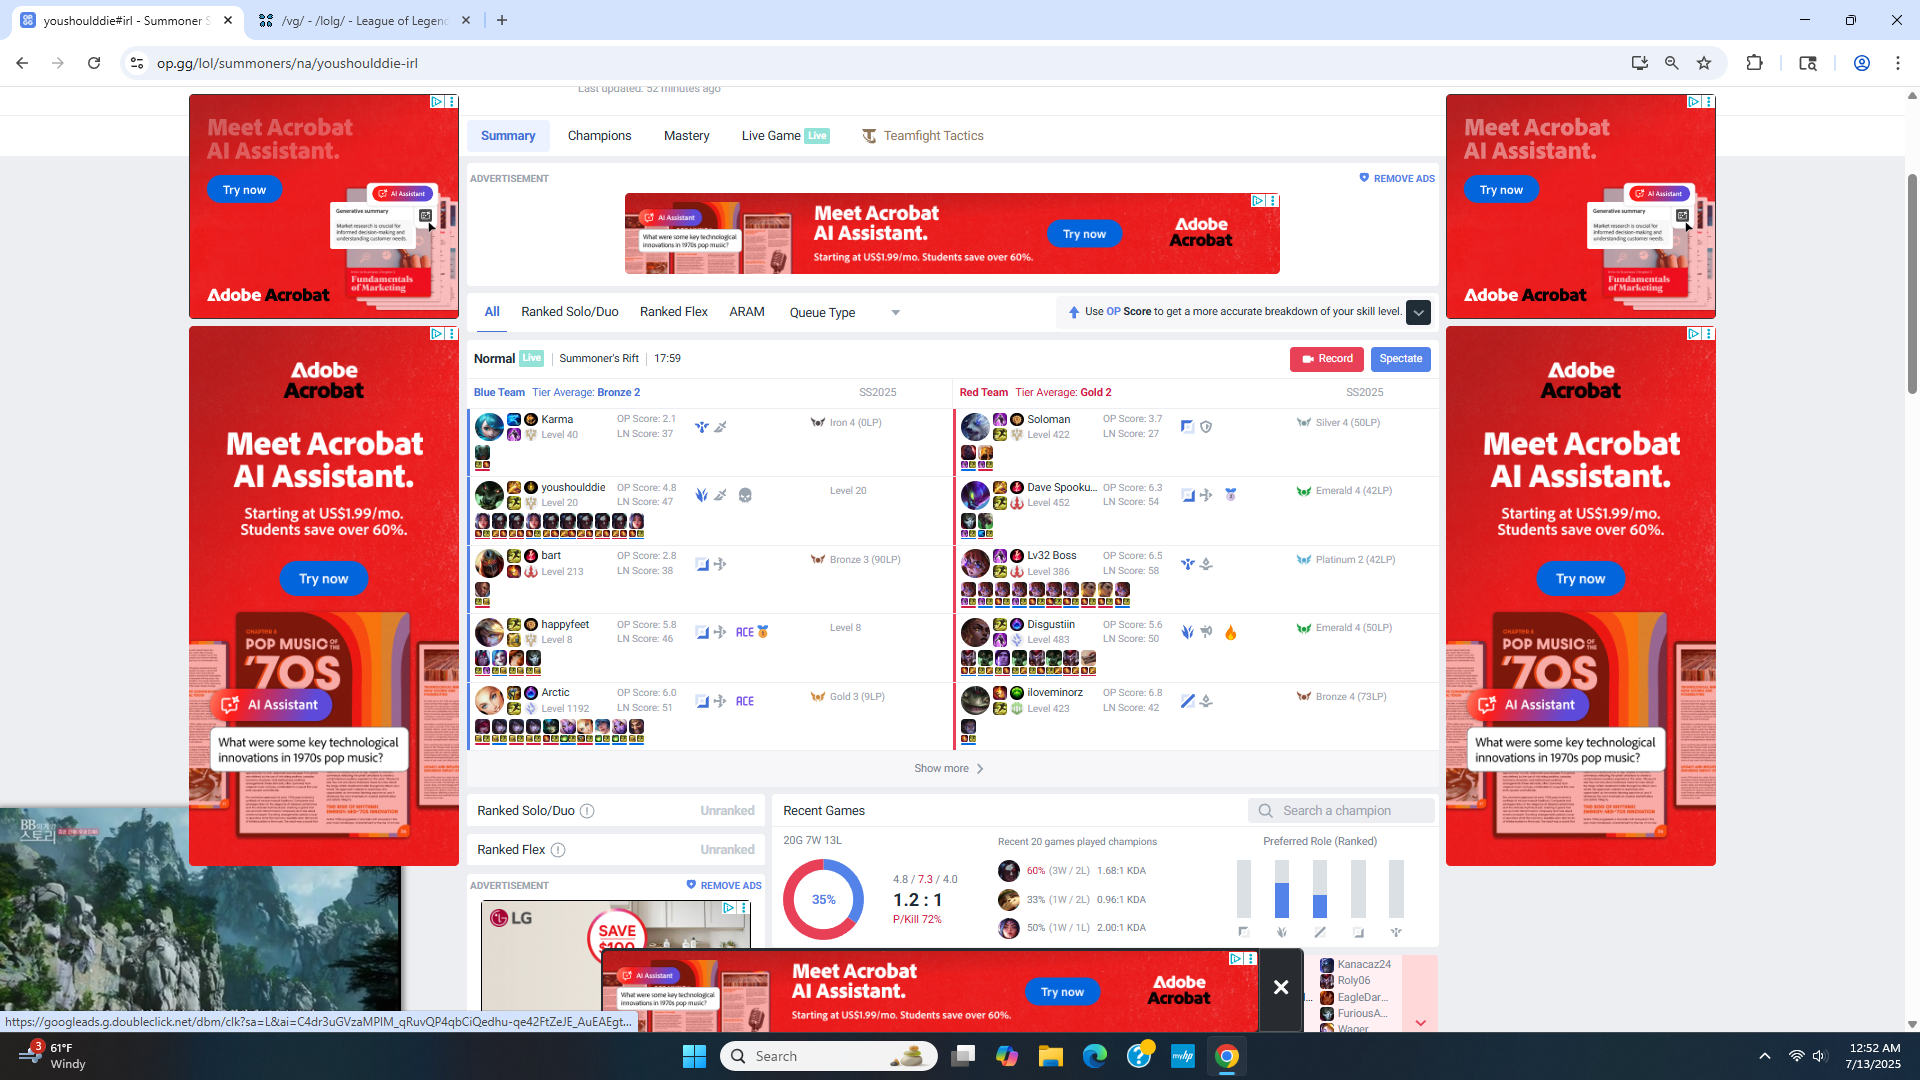
Task: Click the Spectate button
Action: (1400, 359)
